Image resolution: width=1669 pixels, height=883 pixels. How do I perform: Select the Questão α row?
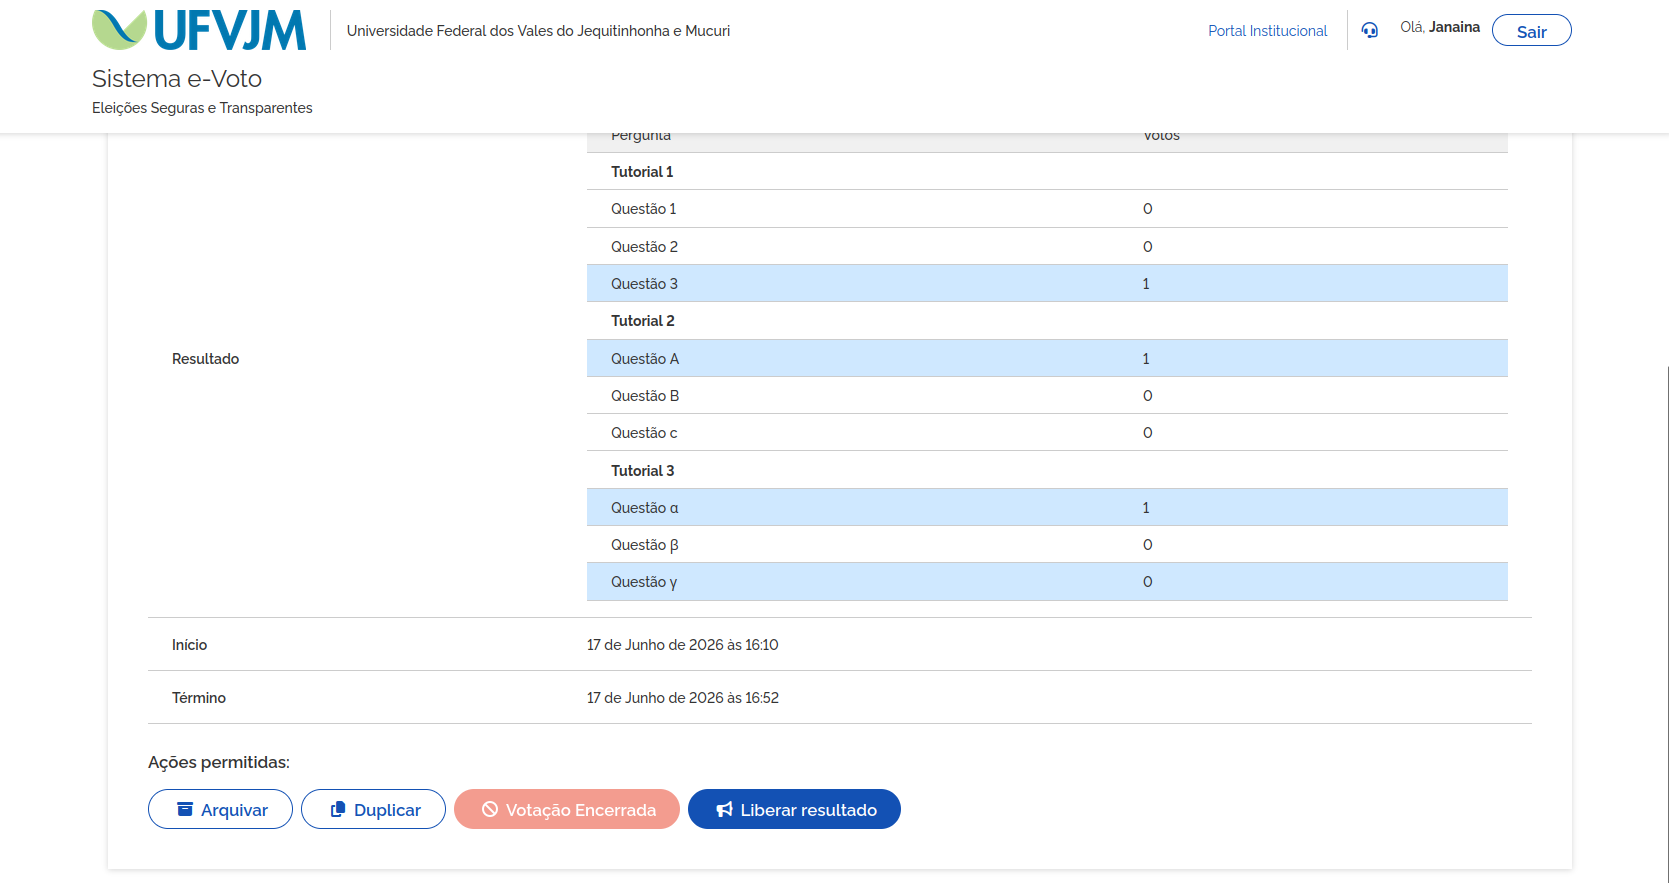[x=1047, y=508]
